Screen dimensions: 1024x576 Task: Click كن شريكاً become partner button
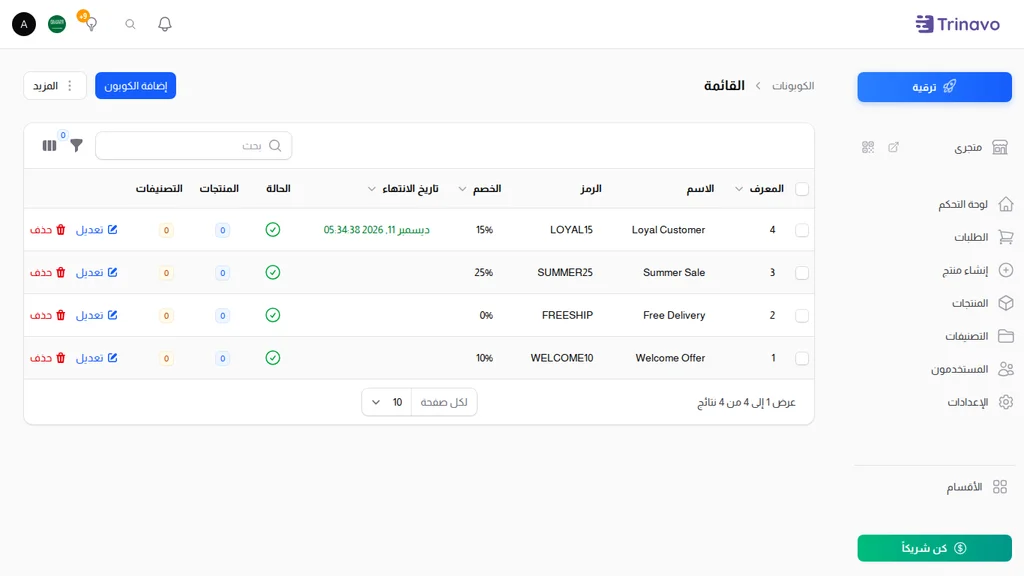[x=935, y=548]
